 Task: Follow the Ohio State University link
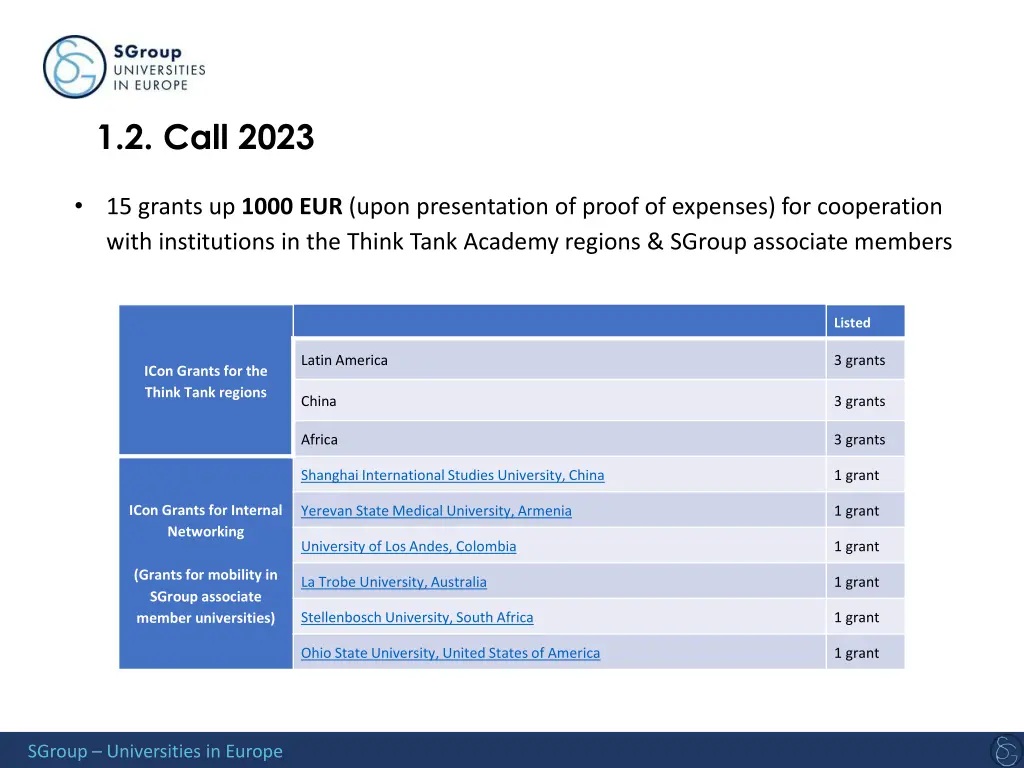coord(450,653)
